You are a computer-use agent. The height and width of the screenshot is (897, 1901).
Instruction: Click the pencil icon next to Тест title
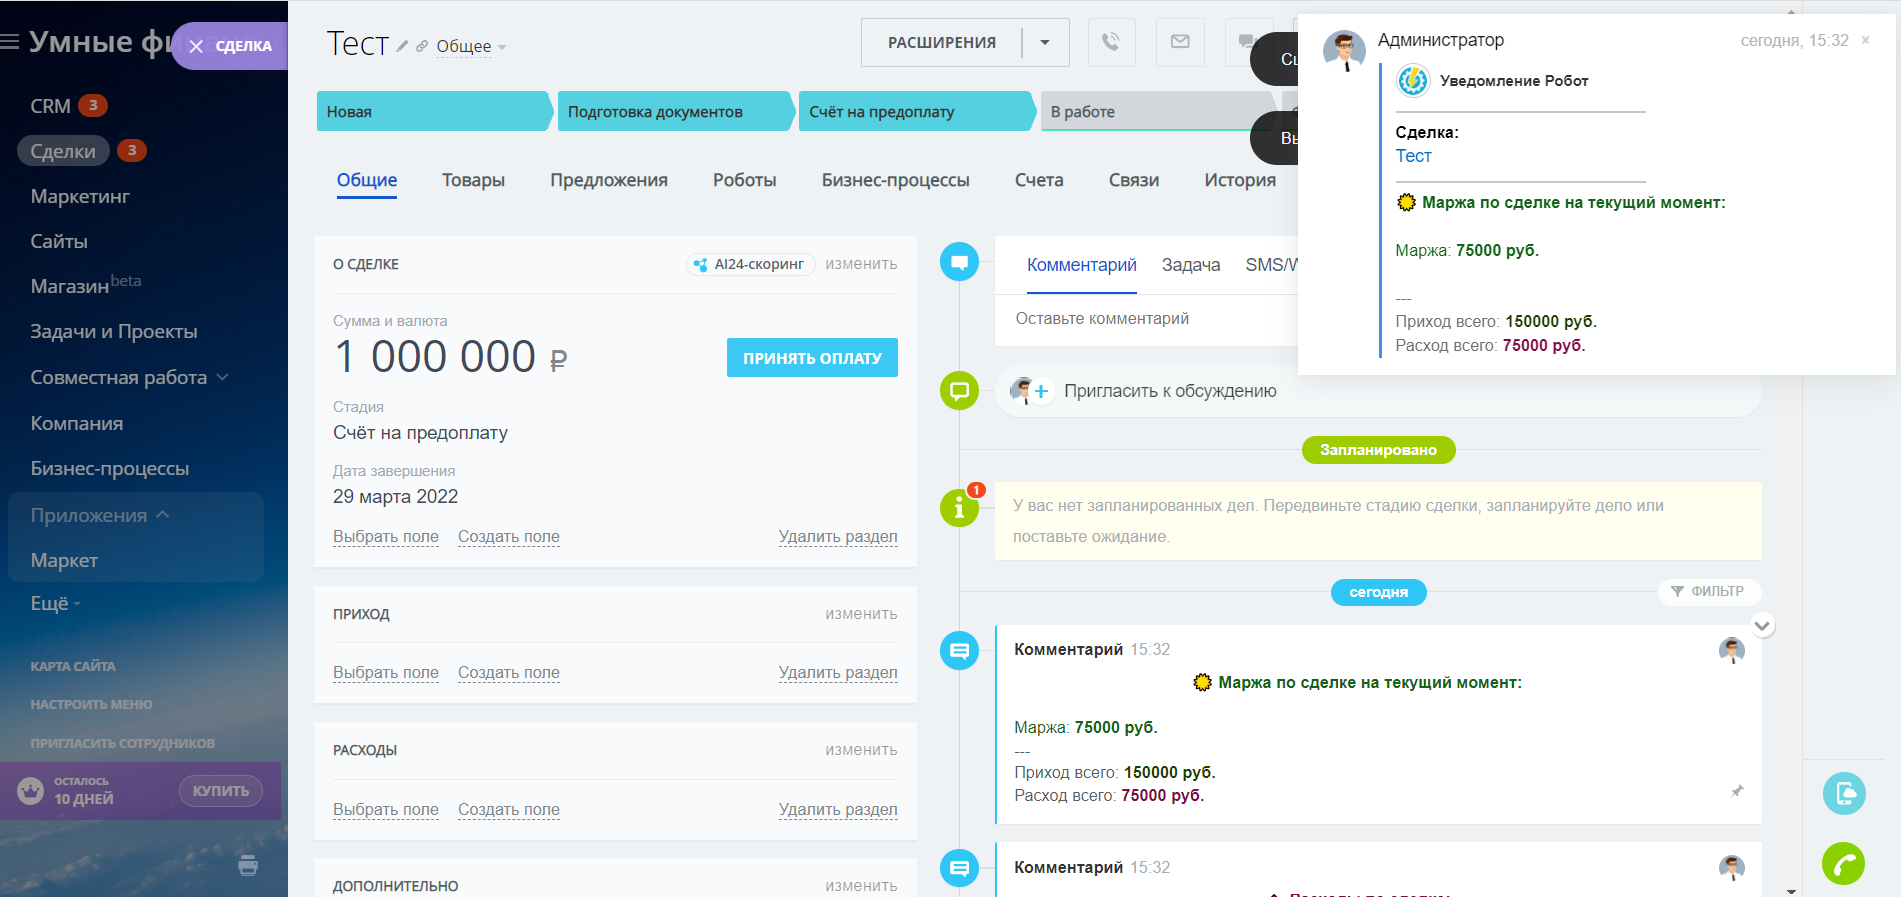[402, 46]
